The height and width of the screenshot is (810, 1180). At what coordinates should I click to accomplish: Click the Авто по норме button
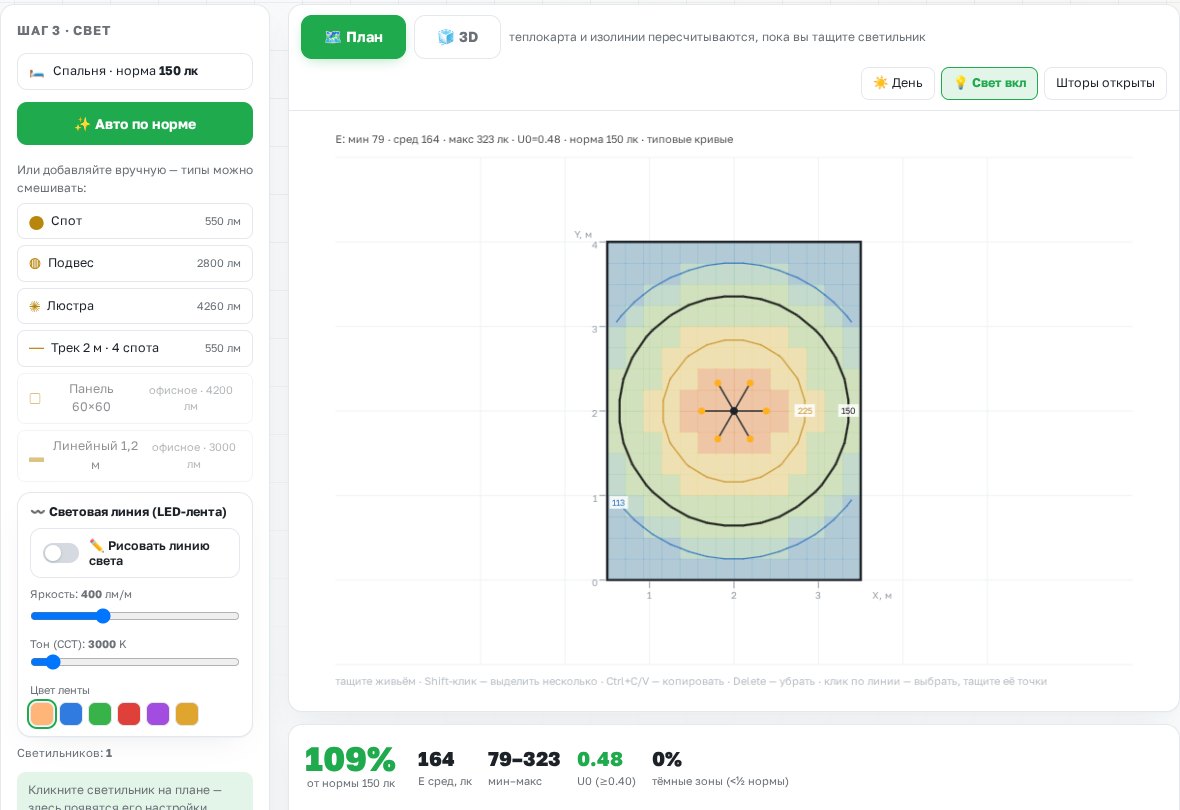[x=135, y=123]
